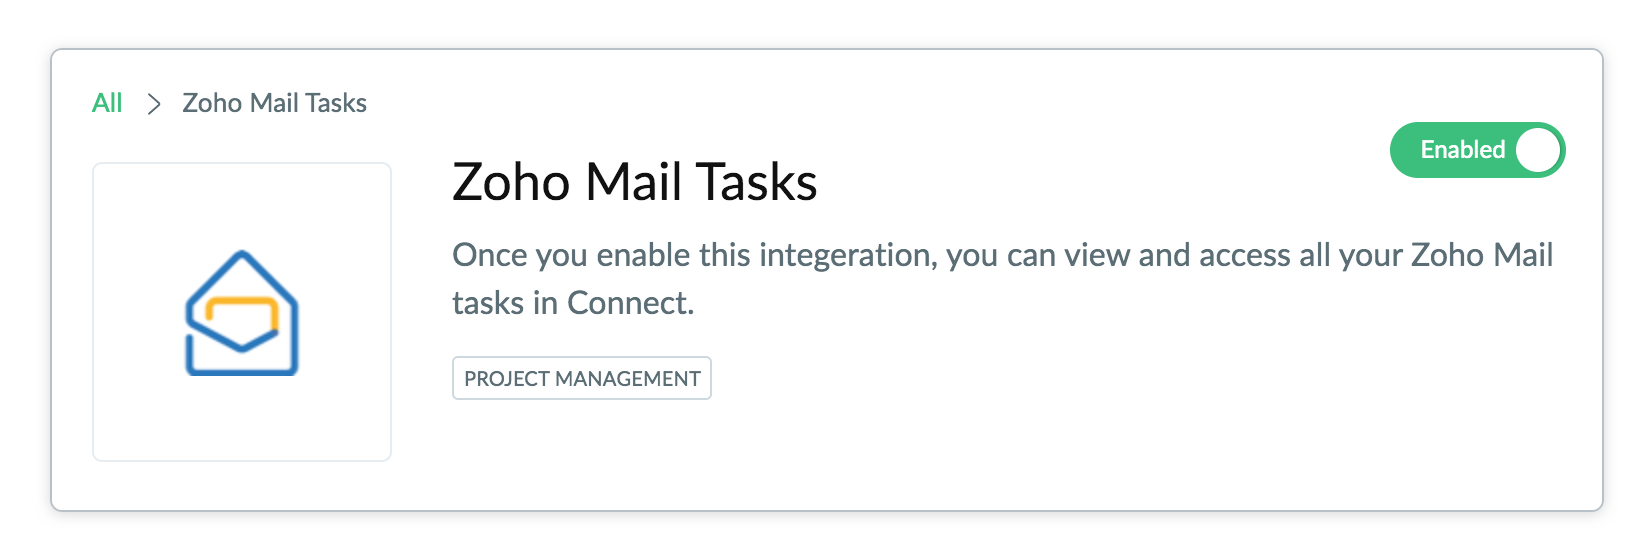This screenshot has width=1652, height=558.
Task: Click the integration description's first line
Action: 1001,255
